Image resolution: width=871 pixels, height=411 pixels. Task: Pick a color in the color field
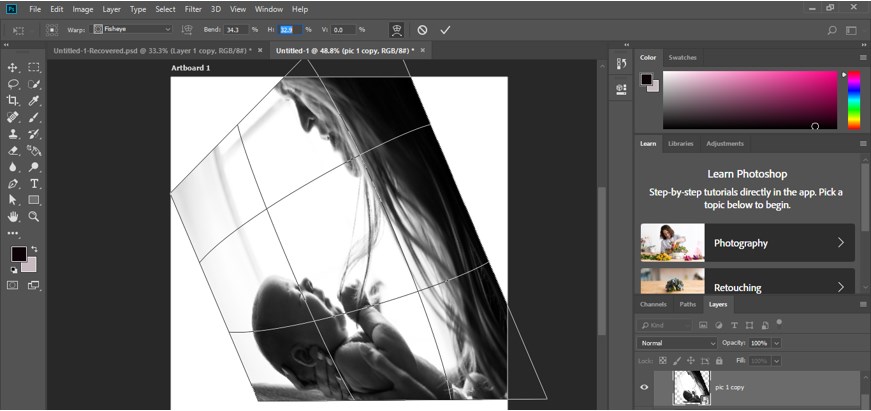pos(750,100)
